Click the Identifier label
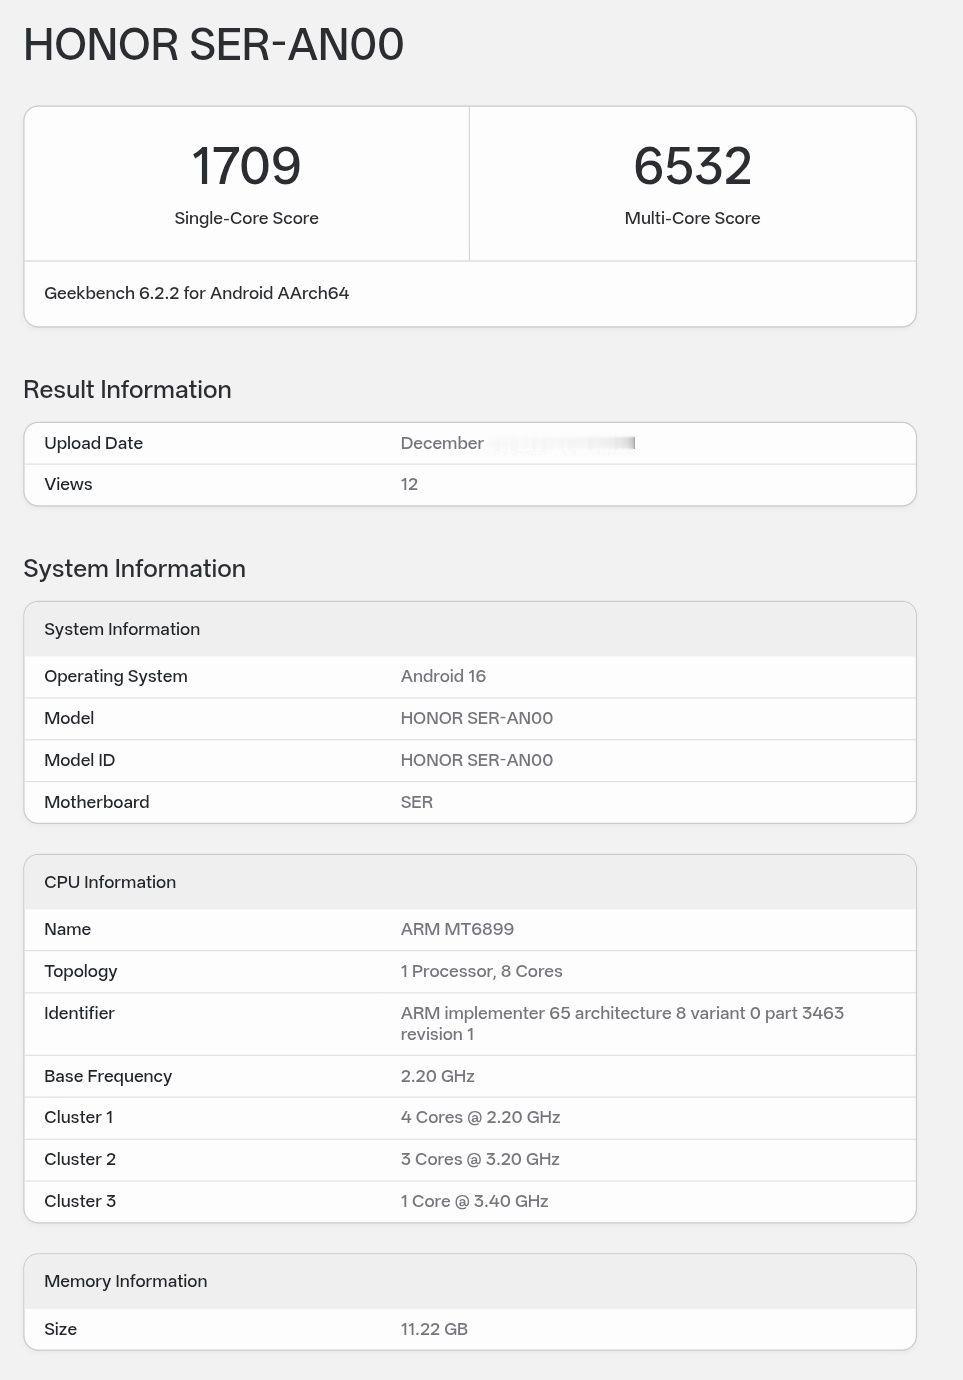 pos(79,1013)
